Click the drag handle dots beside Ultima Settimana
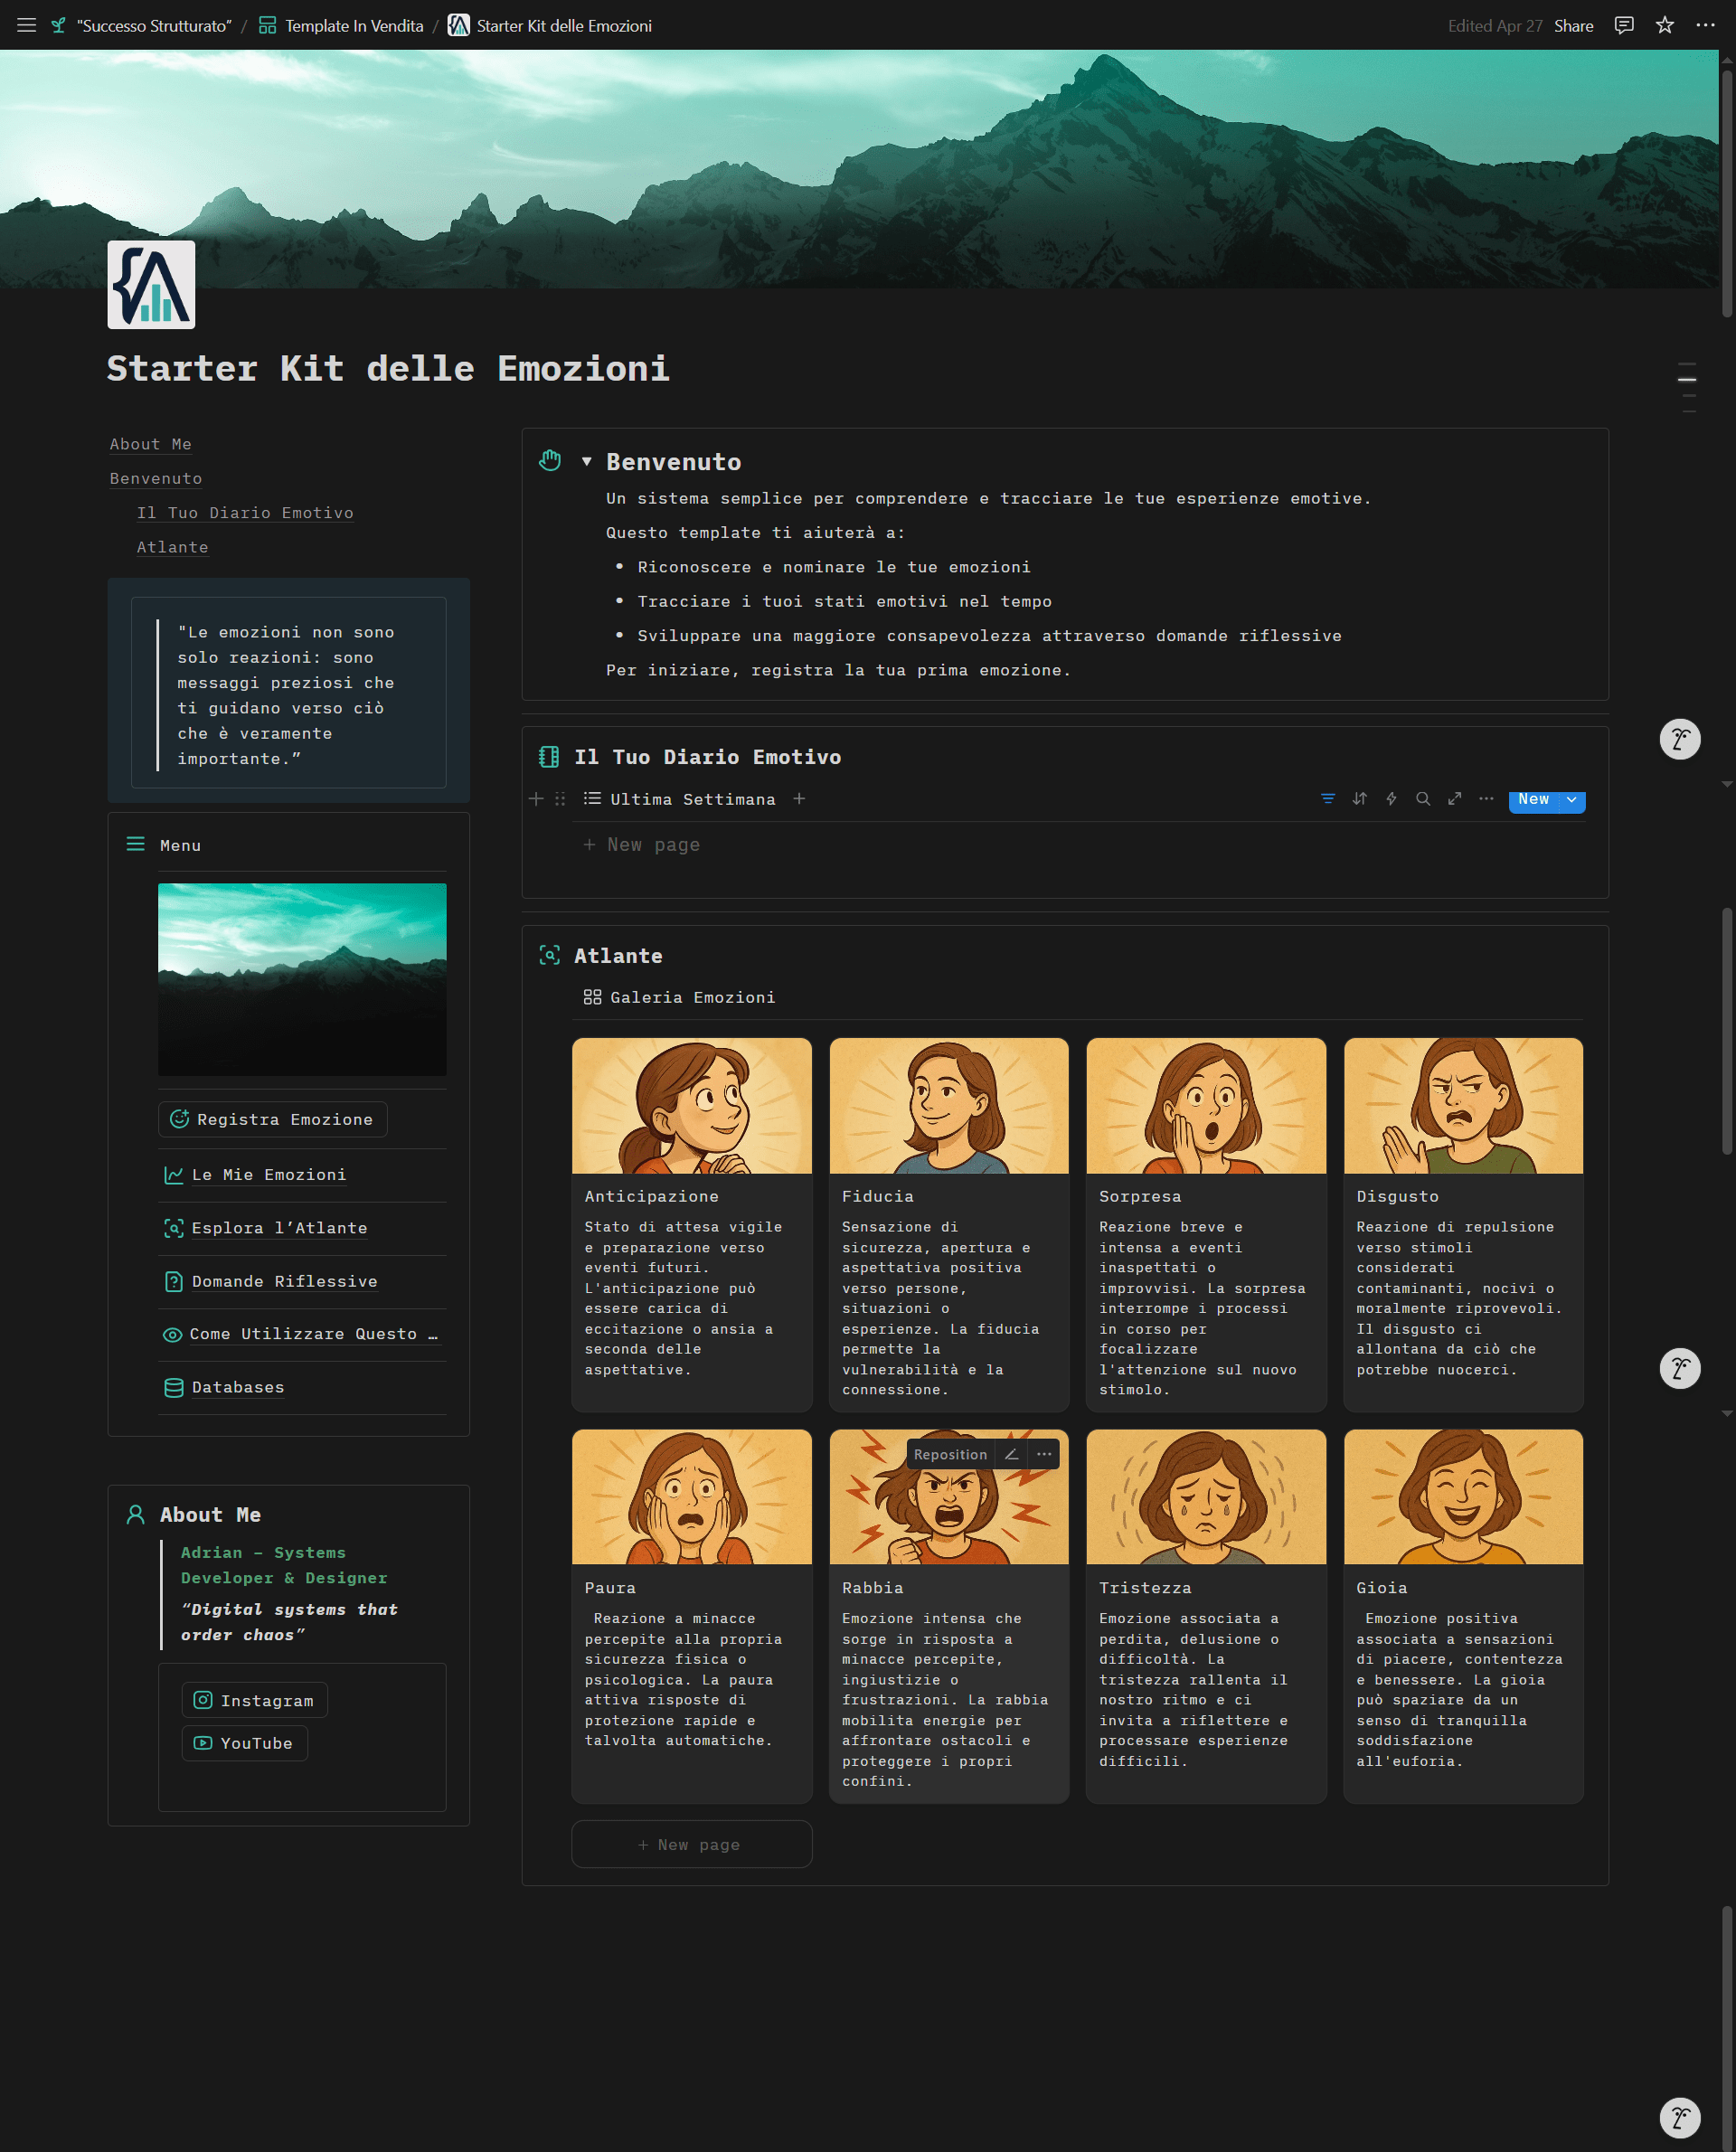Image resolution: width=1736 pixels, height=2152 pixels. [x=560, y=799]
